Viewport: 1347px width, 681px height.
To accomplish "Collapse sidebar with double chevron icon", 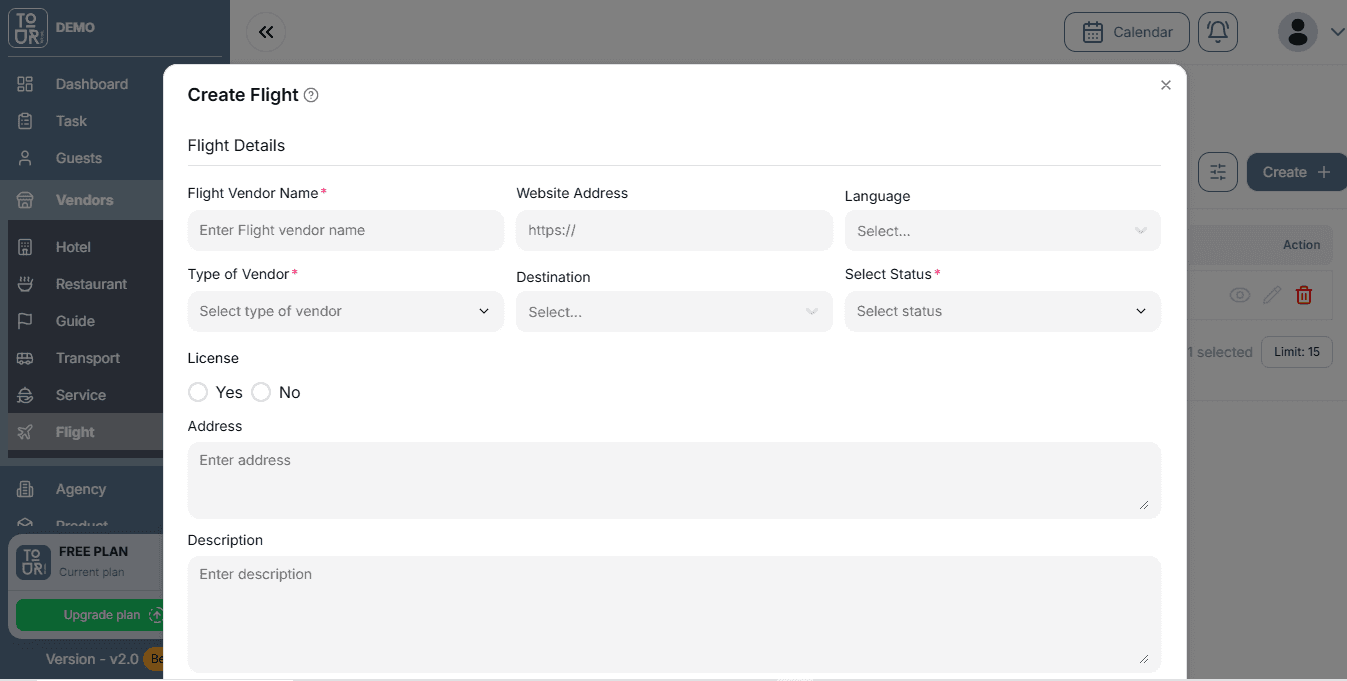I will pyautogui.click(x=266, y=32).
